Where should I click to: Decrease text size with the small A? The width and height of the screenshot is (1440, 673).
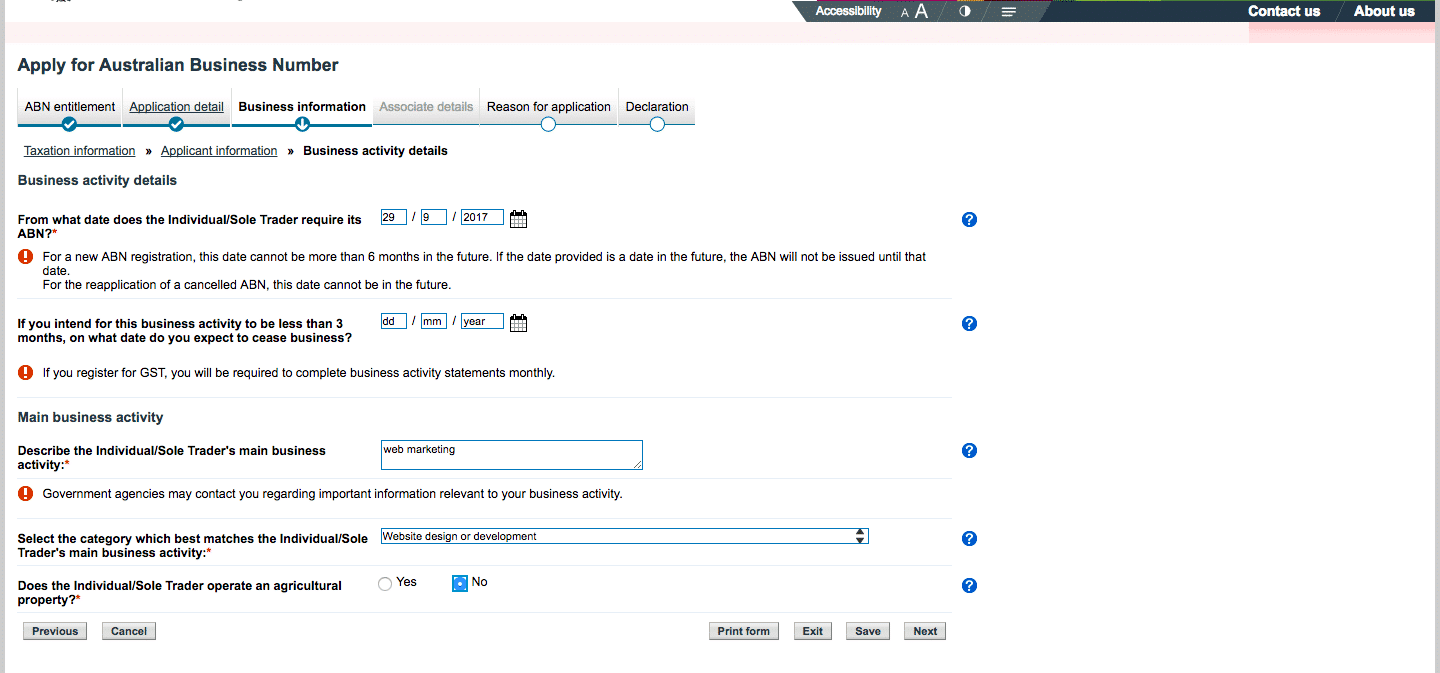905,13
